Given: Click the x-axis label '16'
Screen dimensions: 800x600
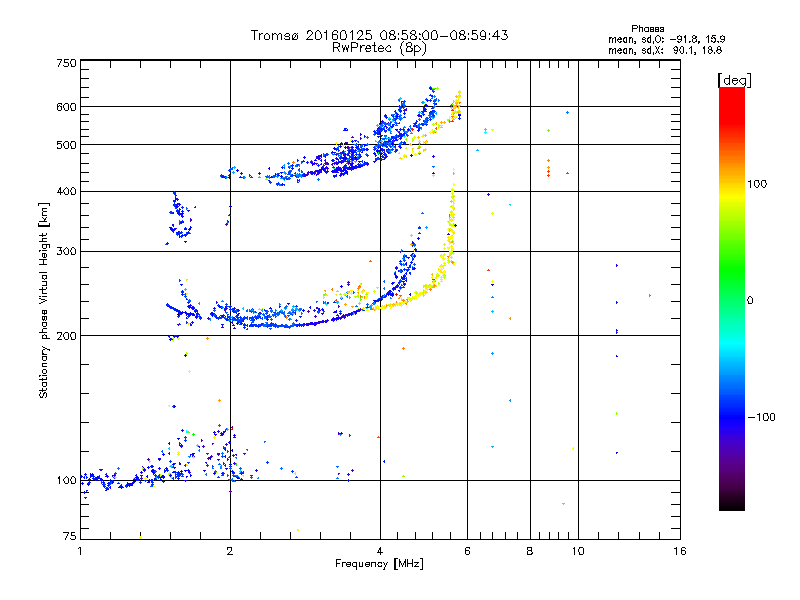Looking at the screenshot, I should coord(680,552).
